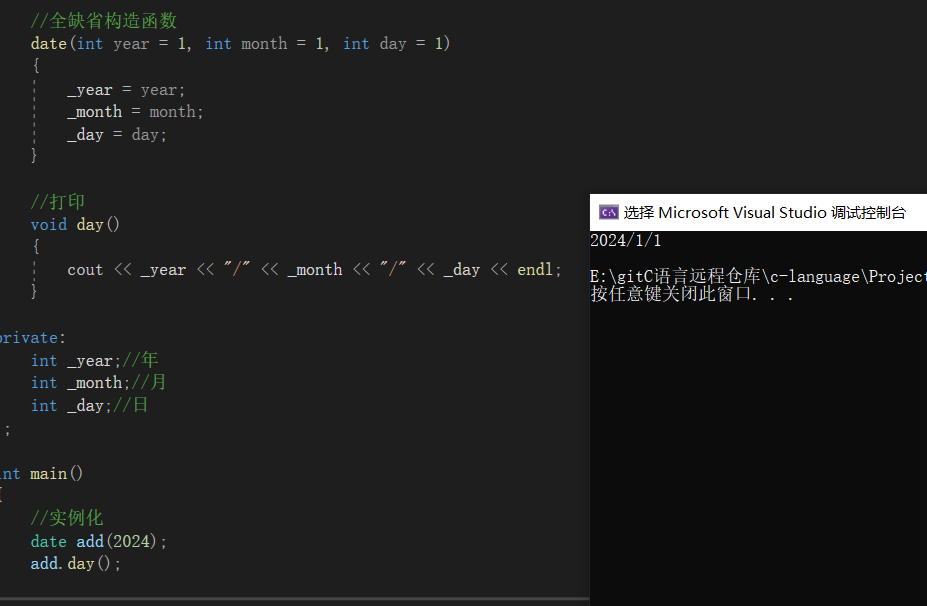927x606 pixels.
Task: Click endl in the cout statement
Action: (535, 270)
